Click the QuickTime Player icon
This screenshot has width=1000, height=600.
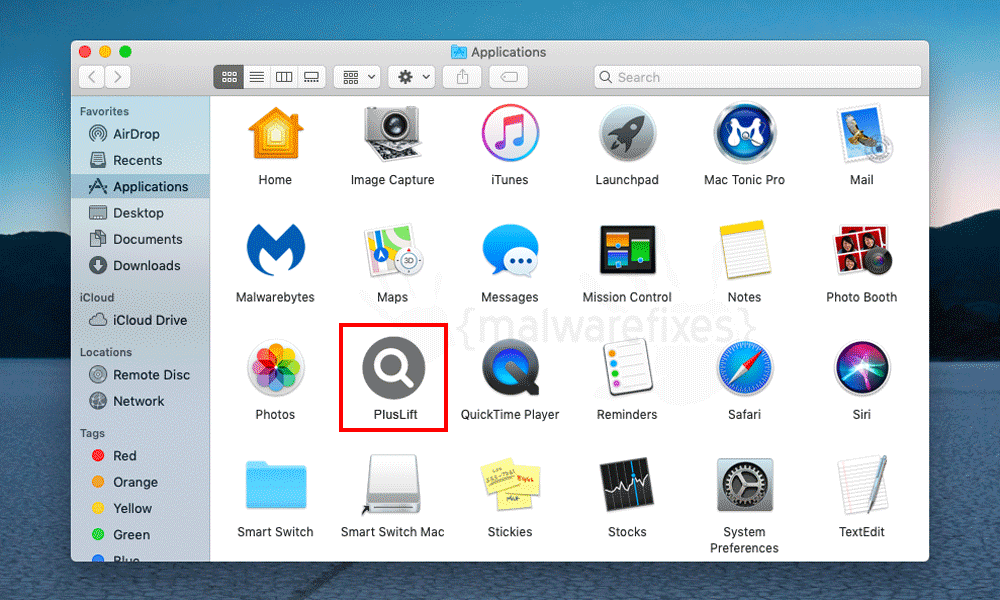510,368
